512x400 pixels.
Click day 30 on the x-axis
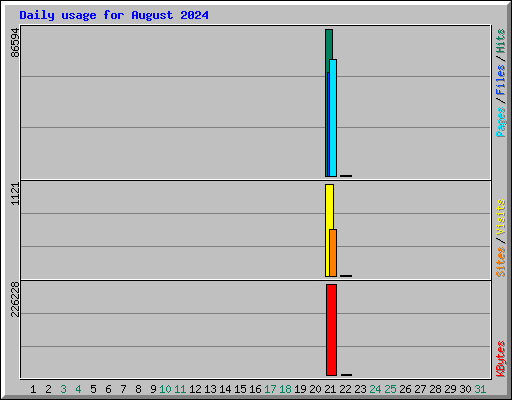tap(465, 389)
